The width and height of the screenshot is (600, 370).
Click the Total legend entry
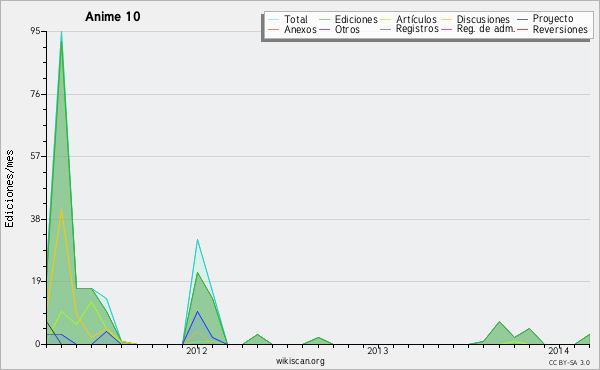click(x=295, y=19)
